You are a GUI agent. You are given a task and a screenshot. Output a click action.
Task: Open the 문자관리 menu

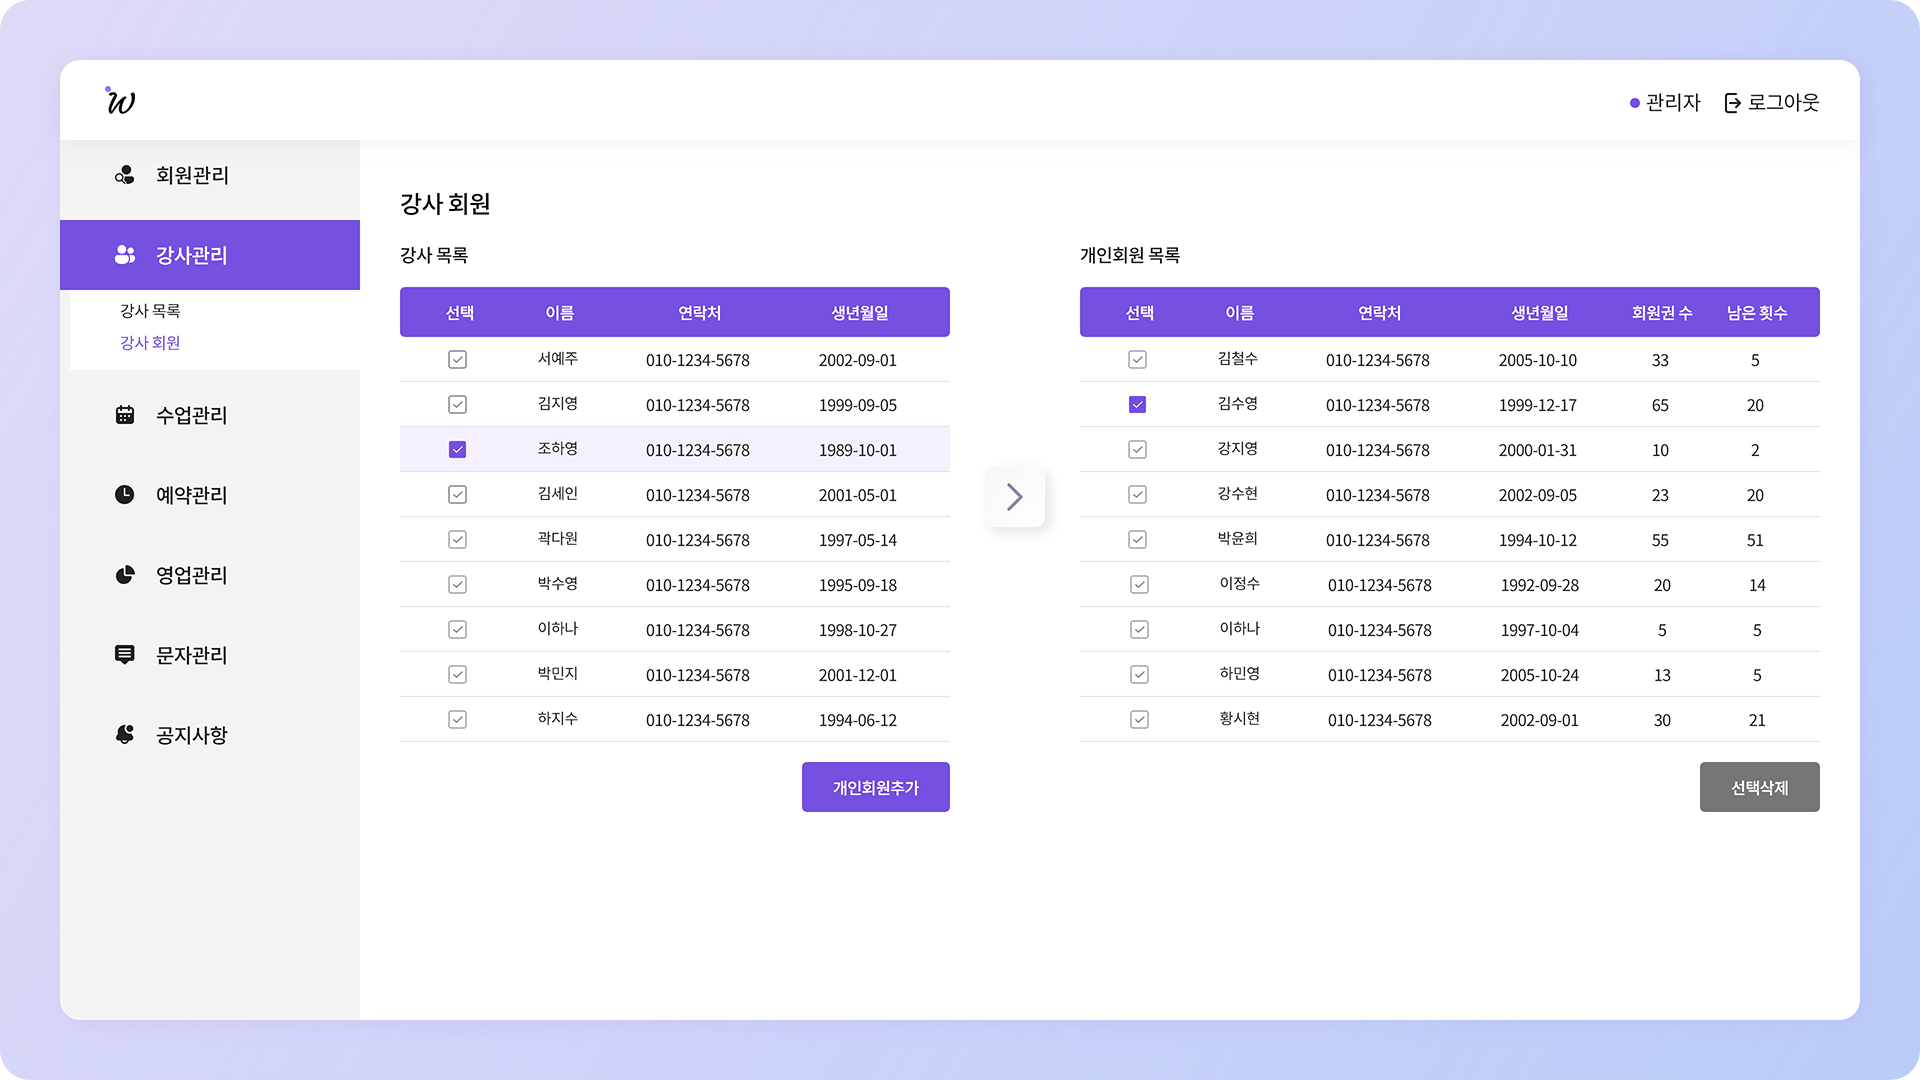coord(210,655)
